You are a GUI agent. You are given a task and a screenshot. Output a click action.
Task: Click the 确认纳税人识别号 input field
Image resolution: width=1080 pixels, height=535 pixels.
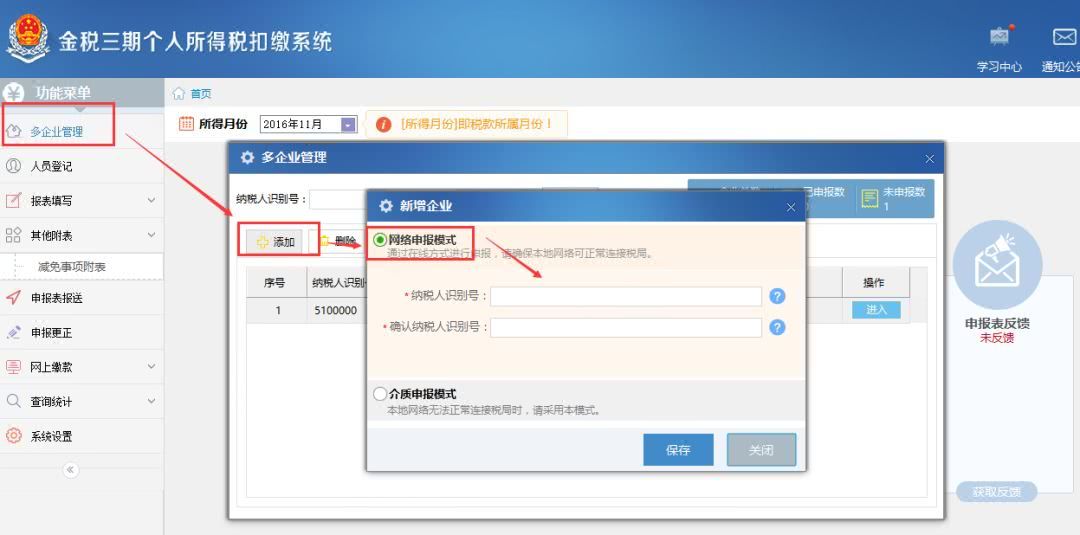(x=626, y=327)
